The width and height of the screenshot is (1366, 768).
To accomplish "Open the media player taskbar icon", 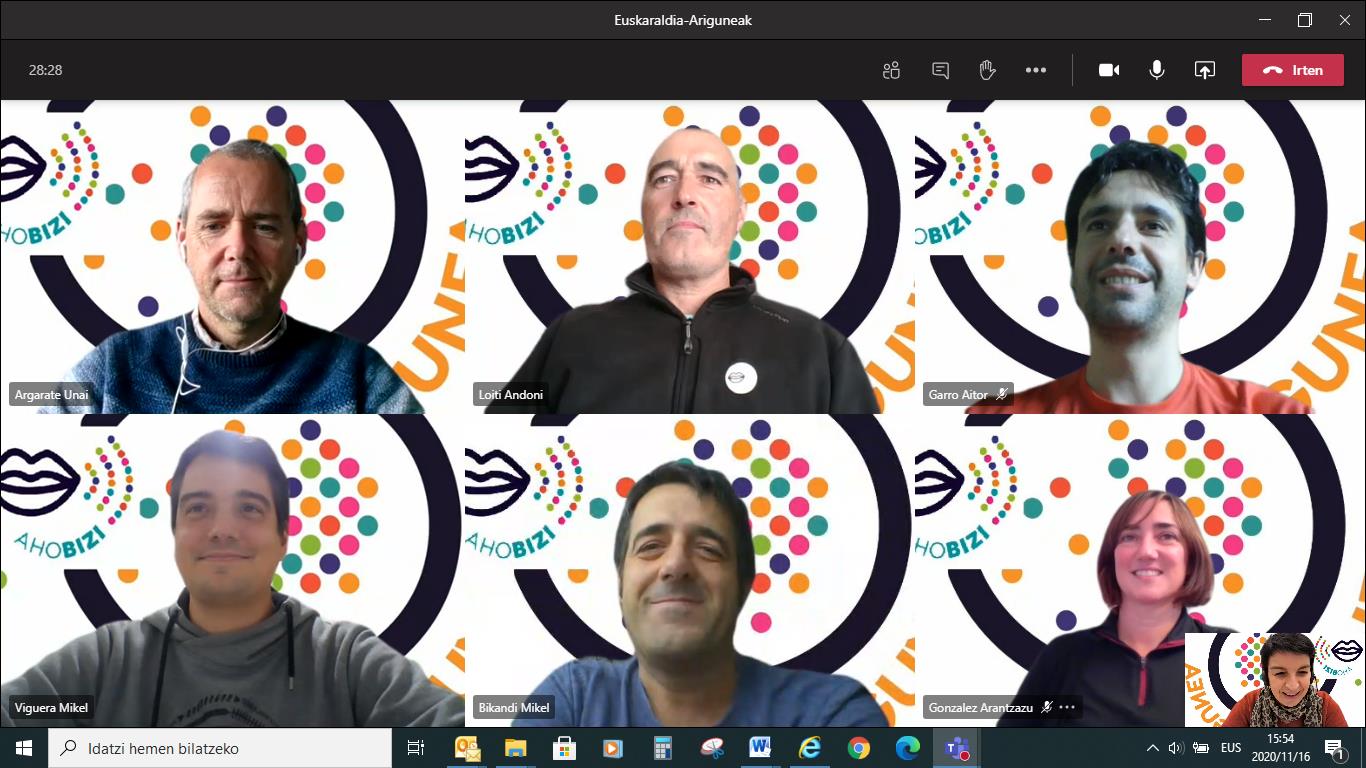I will point(613,748).
